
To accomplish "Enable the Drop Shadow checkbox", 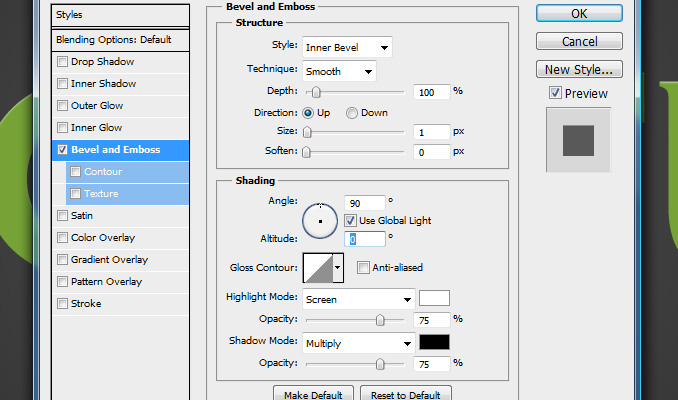I will [x=62, y=61].
